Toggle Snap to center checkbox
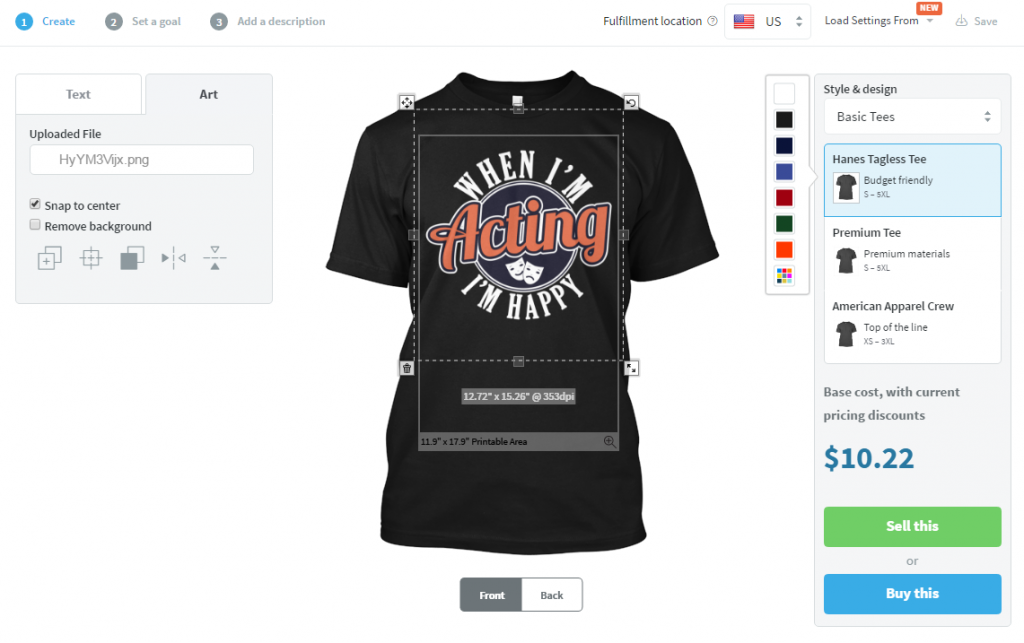This screenshot has height=643, width=1024. (35, 204)
